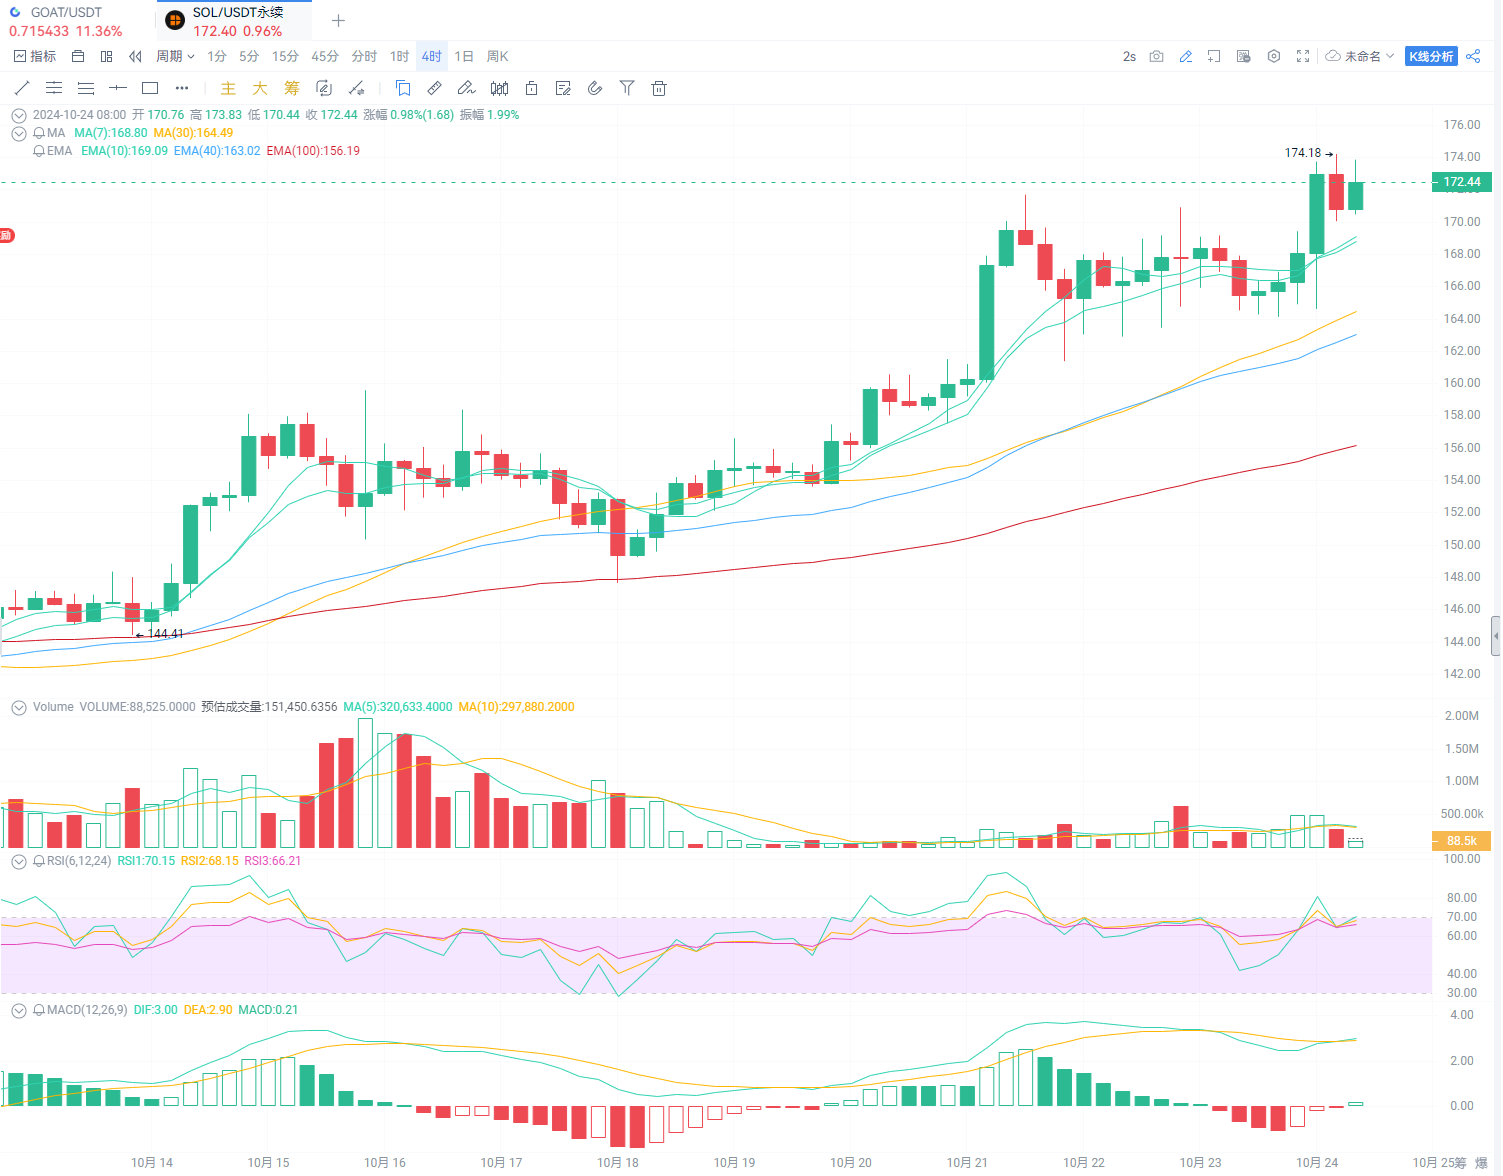
Task: Switch timeframe to 5分
Action: click(x=249, y=56)
